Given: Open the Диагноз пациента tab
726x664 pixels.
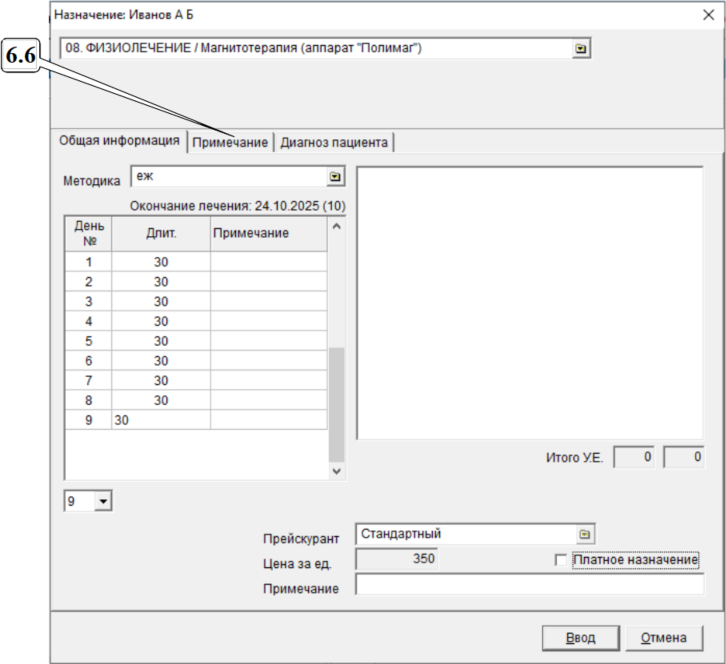Looking at the screenshot, I should point(334,142).
